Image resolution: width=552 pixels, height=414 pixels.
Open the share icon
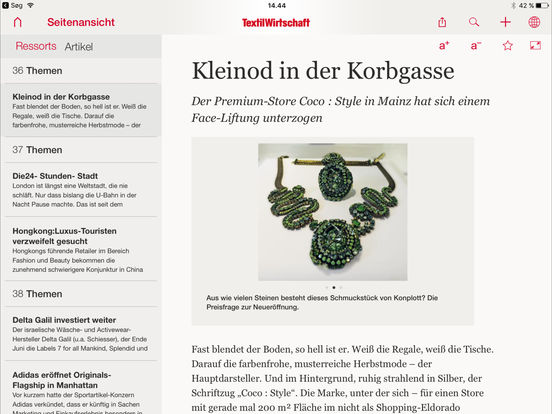pos(442,22)
